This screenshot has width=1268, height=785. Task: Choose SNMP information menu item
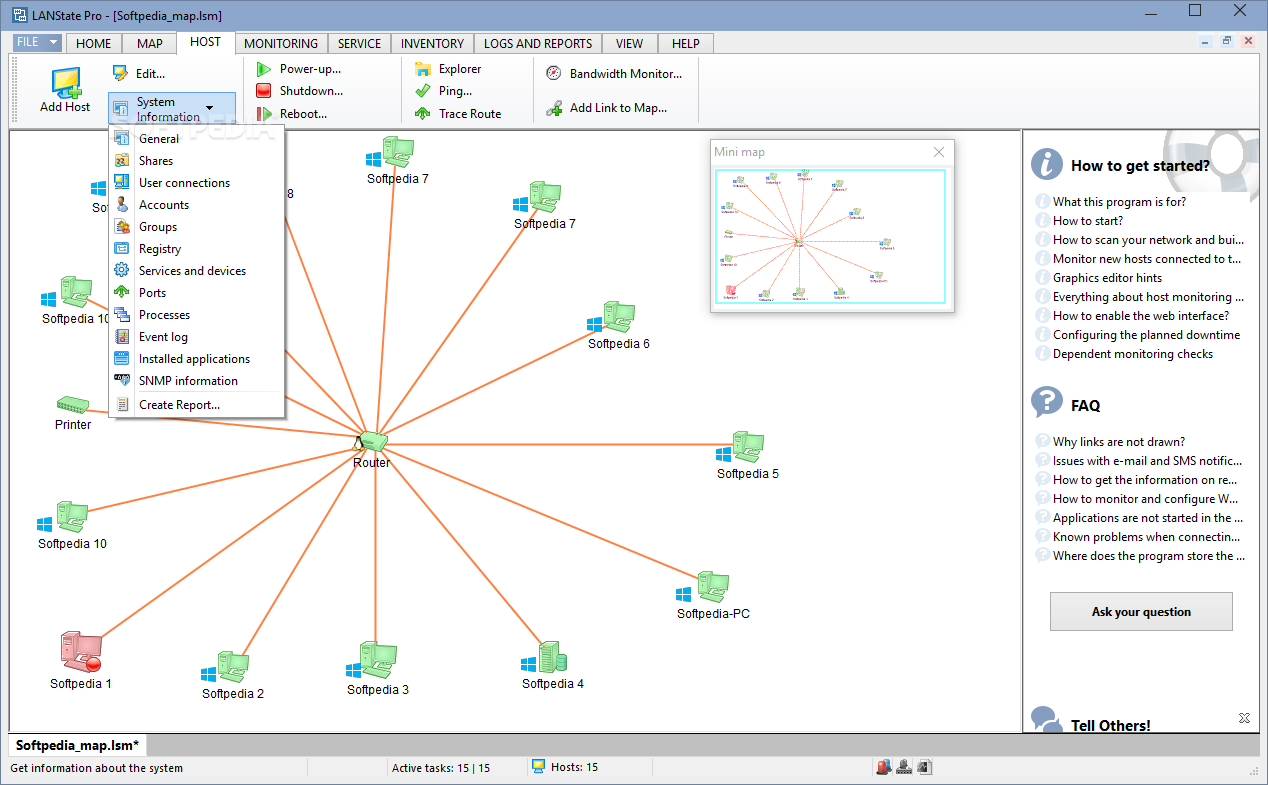(197, 381)
